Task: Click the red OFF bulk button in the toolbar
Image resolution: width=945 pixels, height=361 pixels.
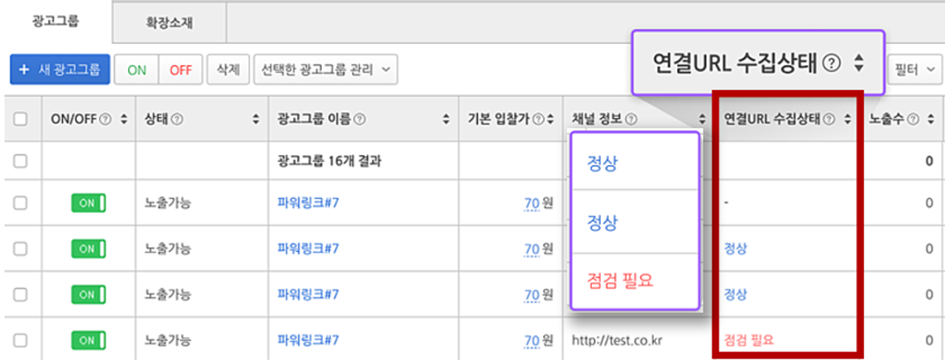Action: click(x=180, y=70)
